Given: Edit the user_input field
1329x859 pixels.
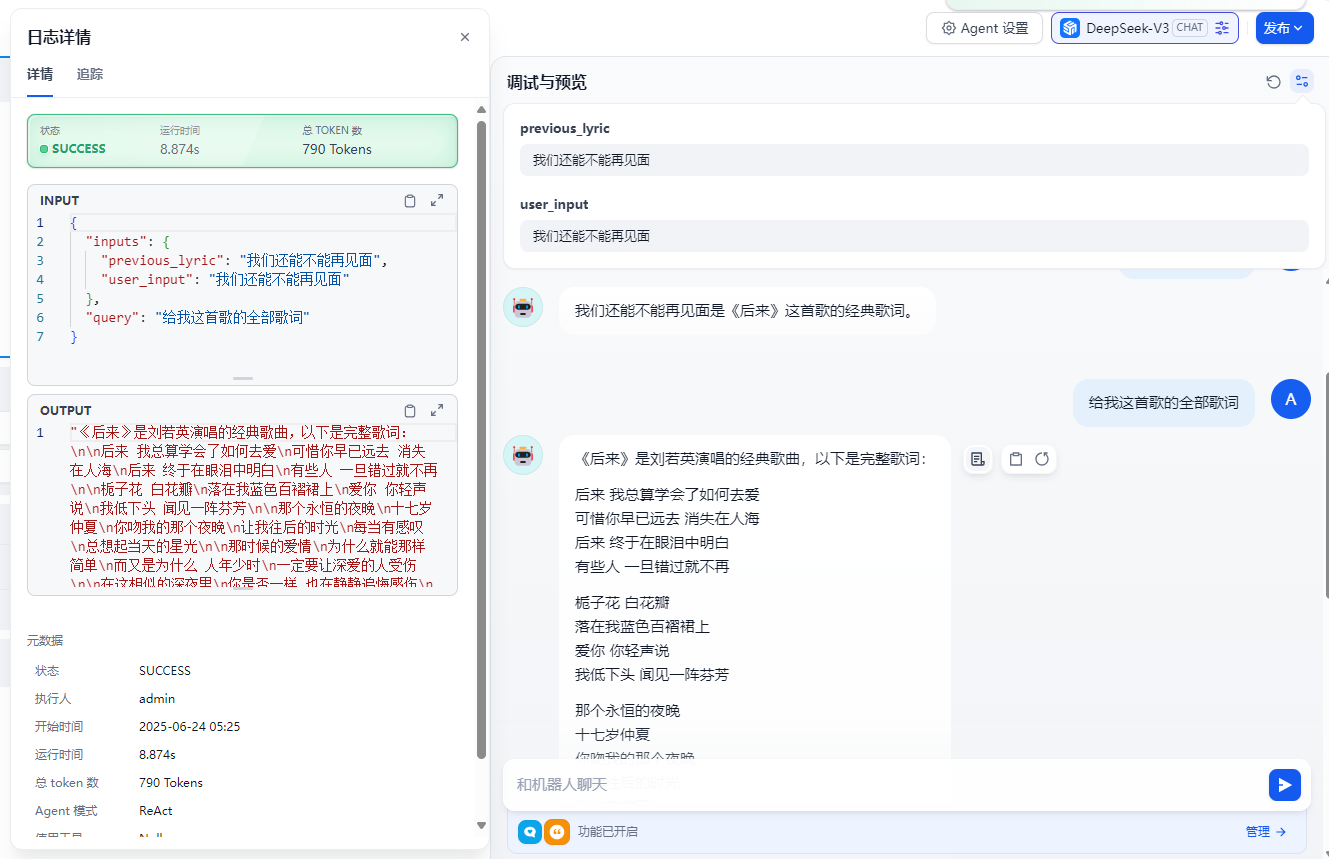Looking at the screenshot, I should pyautogui.click(x=914, y=236).
